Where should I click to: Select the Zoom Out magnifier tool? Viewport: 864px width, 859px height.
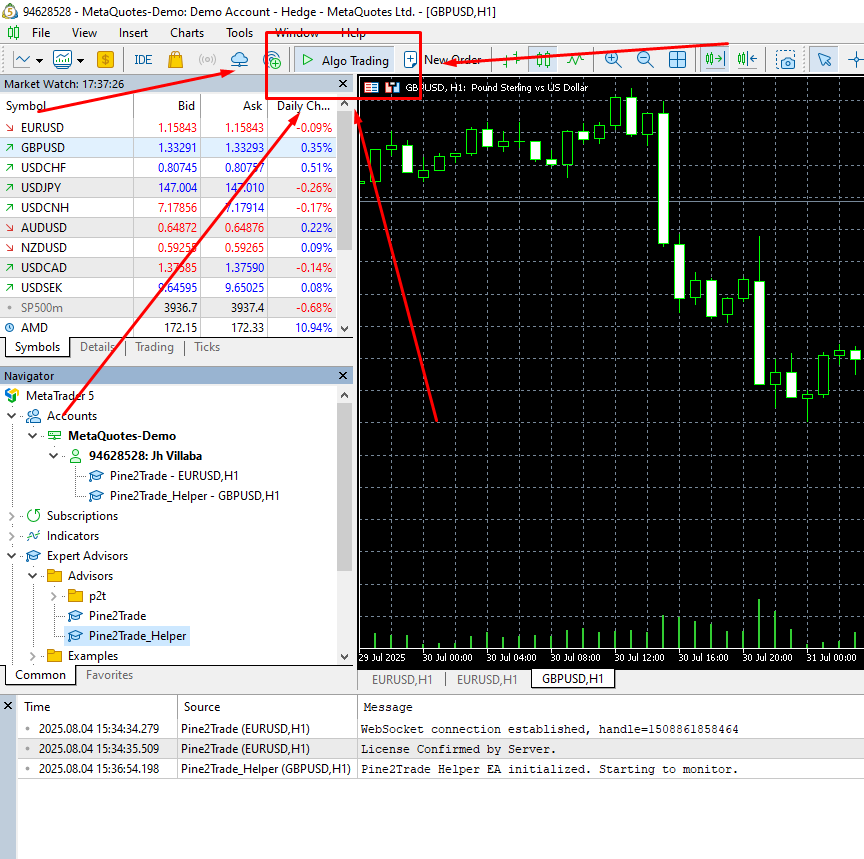coord(645,60)
